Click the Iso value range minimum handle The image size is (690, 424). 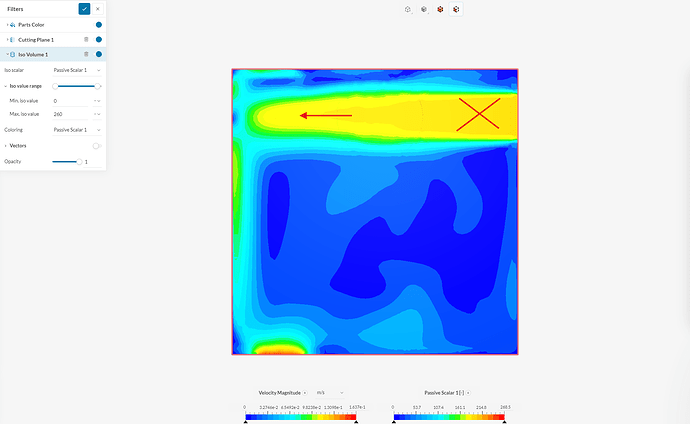coord(55,86)
